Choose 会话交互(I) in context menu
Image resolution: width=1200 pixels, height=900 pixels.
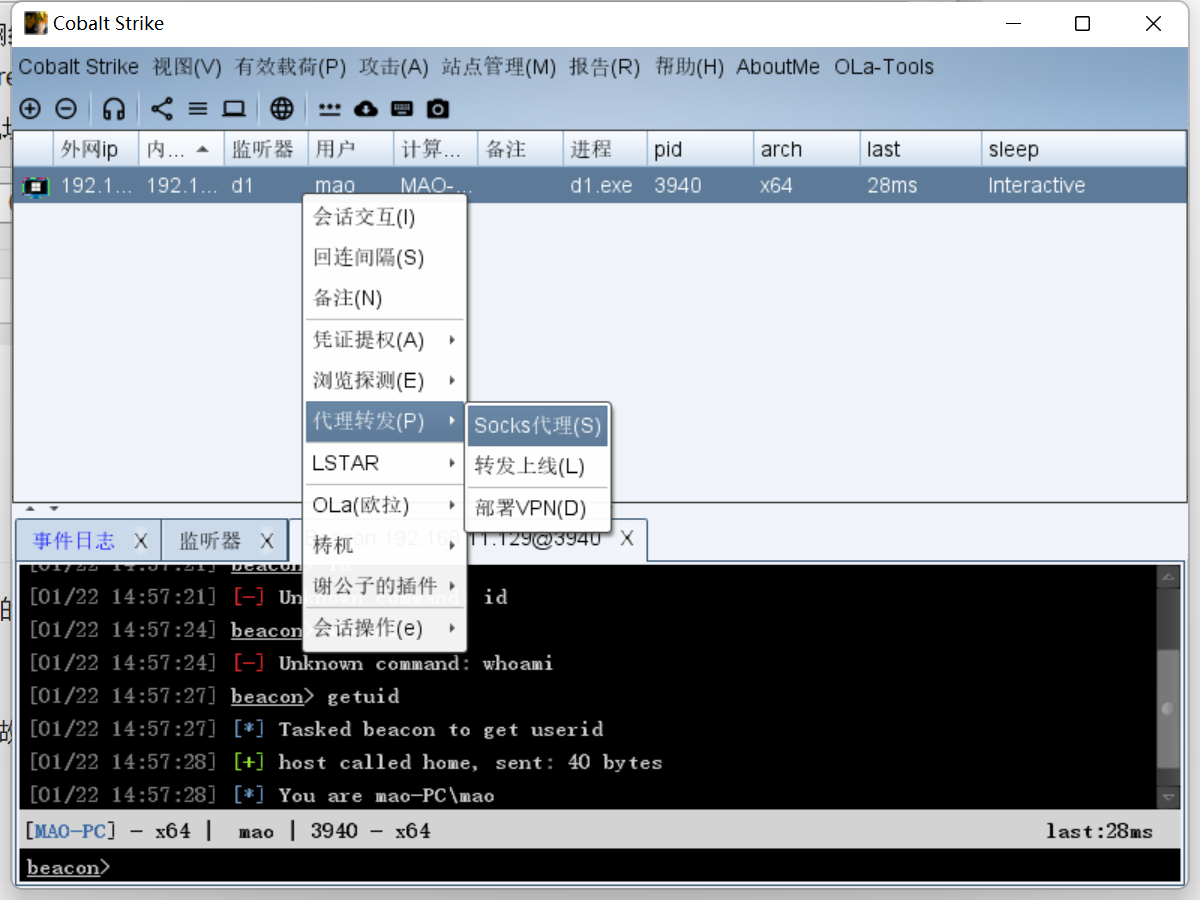pos(364,217)
